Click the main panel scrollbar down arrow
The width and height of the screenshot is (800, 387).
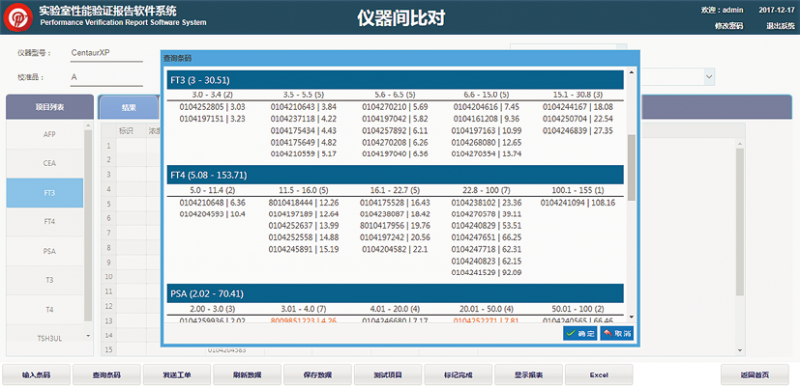click(740, 350)
